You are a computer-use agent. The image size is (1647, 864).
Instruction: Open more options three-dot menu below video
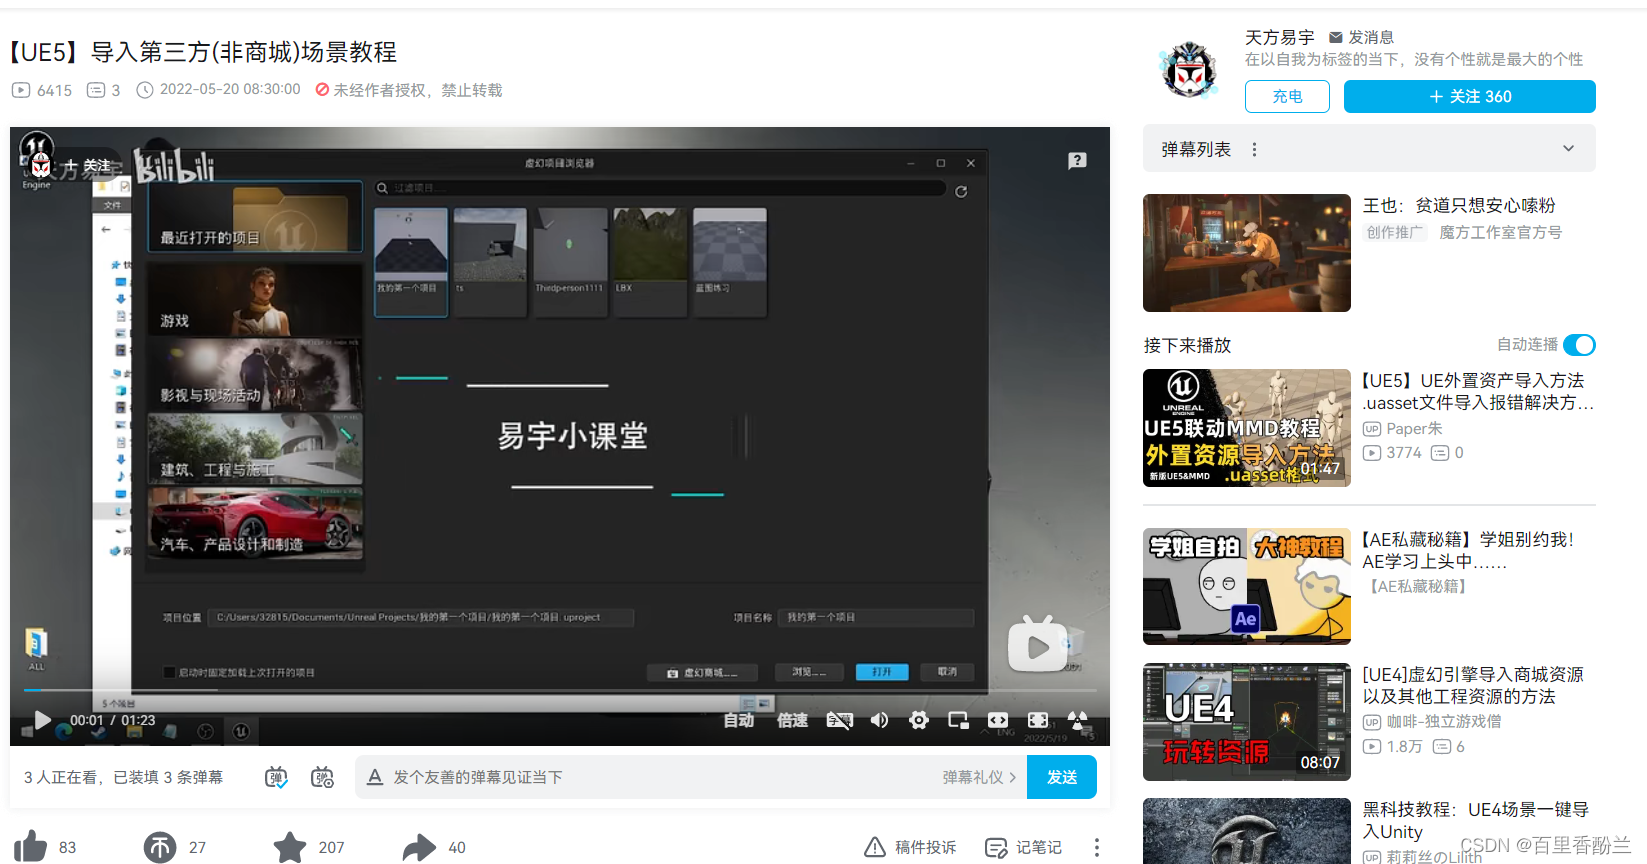click(1097, 847)
